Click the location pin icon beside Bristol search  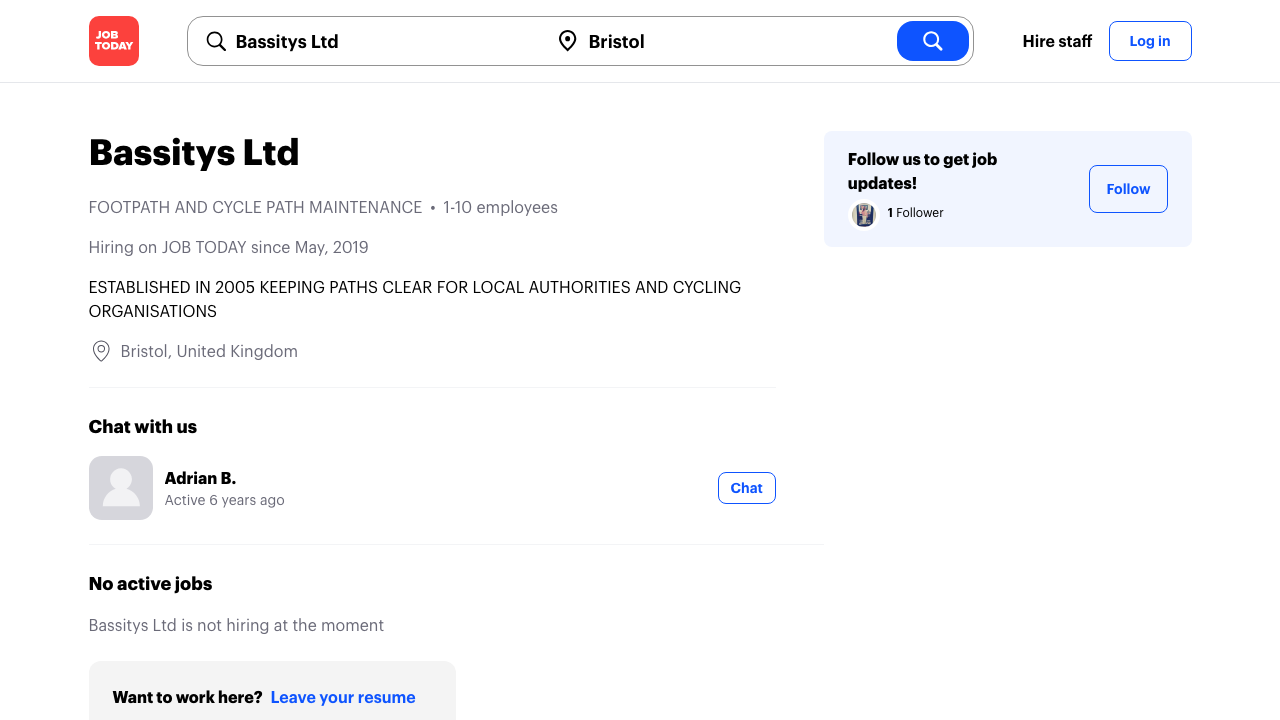tap(567, 41)
